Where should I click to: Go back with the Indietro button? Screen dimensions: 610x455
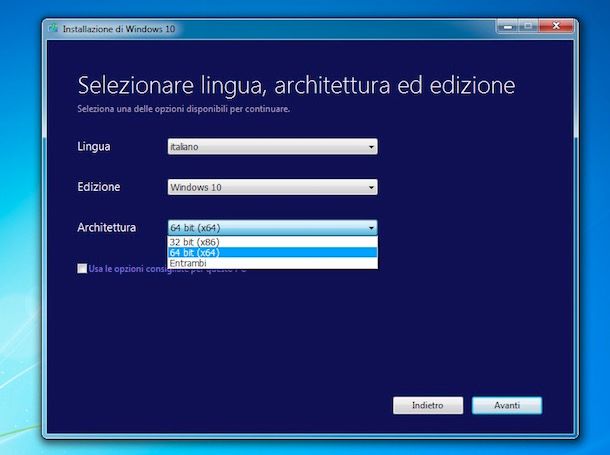click(428, 405)
